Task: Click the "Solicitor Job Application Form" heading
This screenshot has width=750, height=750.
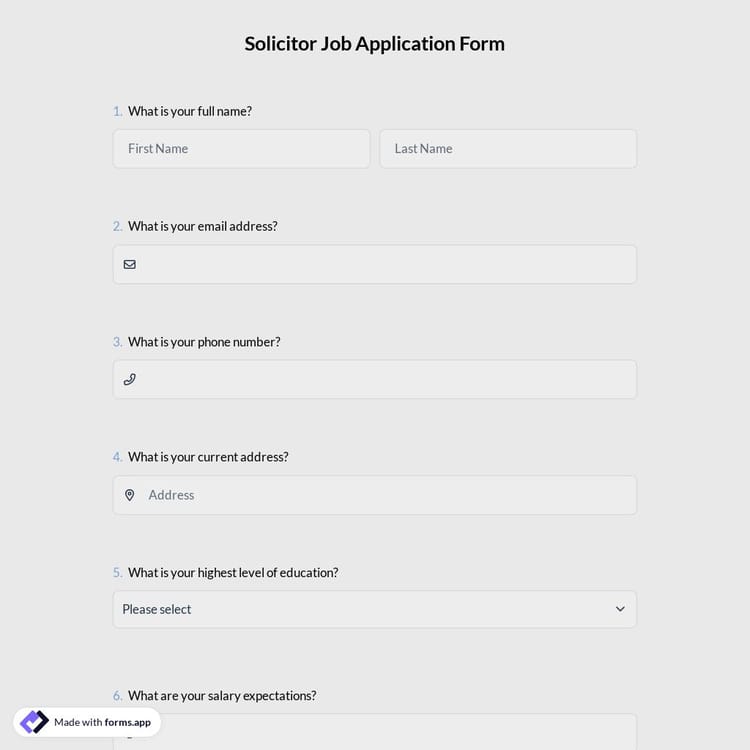Action: tap(375, 44)
